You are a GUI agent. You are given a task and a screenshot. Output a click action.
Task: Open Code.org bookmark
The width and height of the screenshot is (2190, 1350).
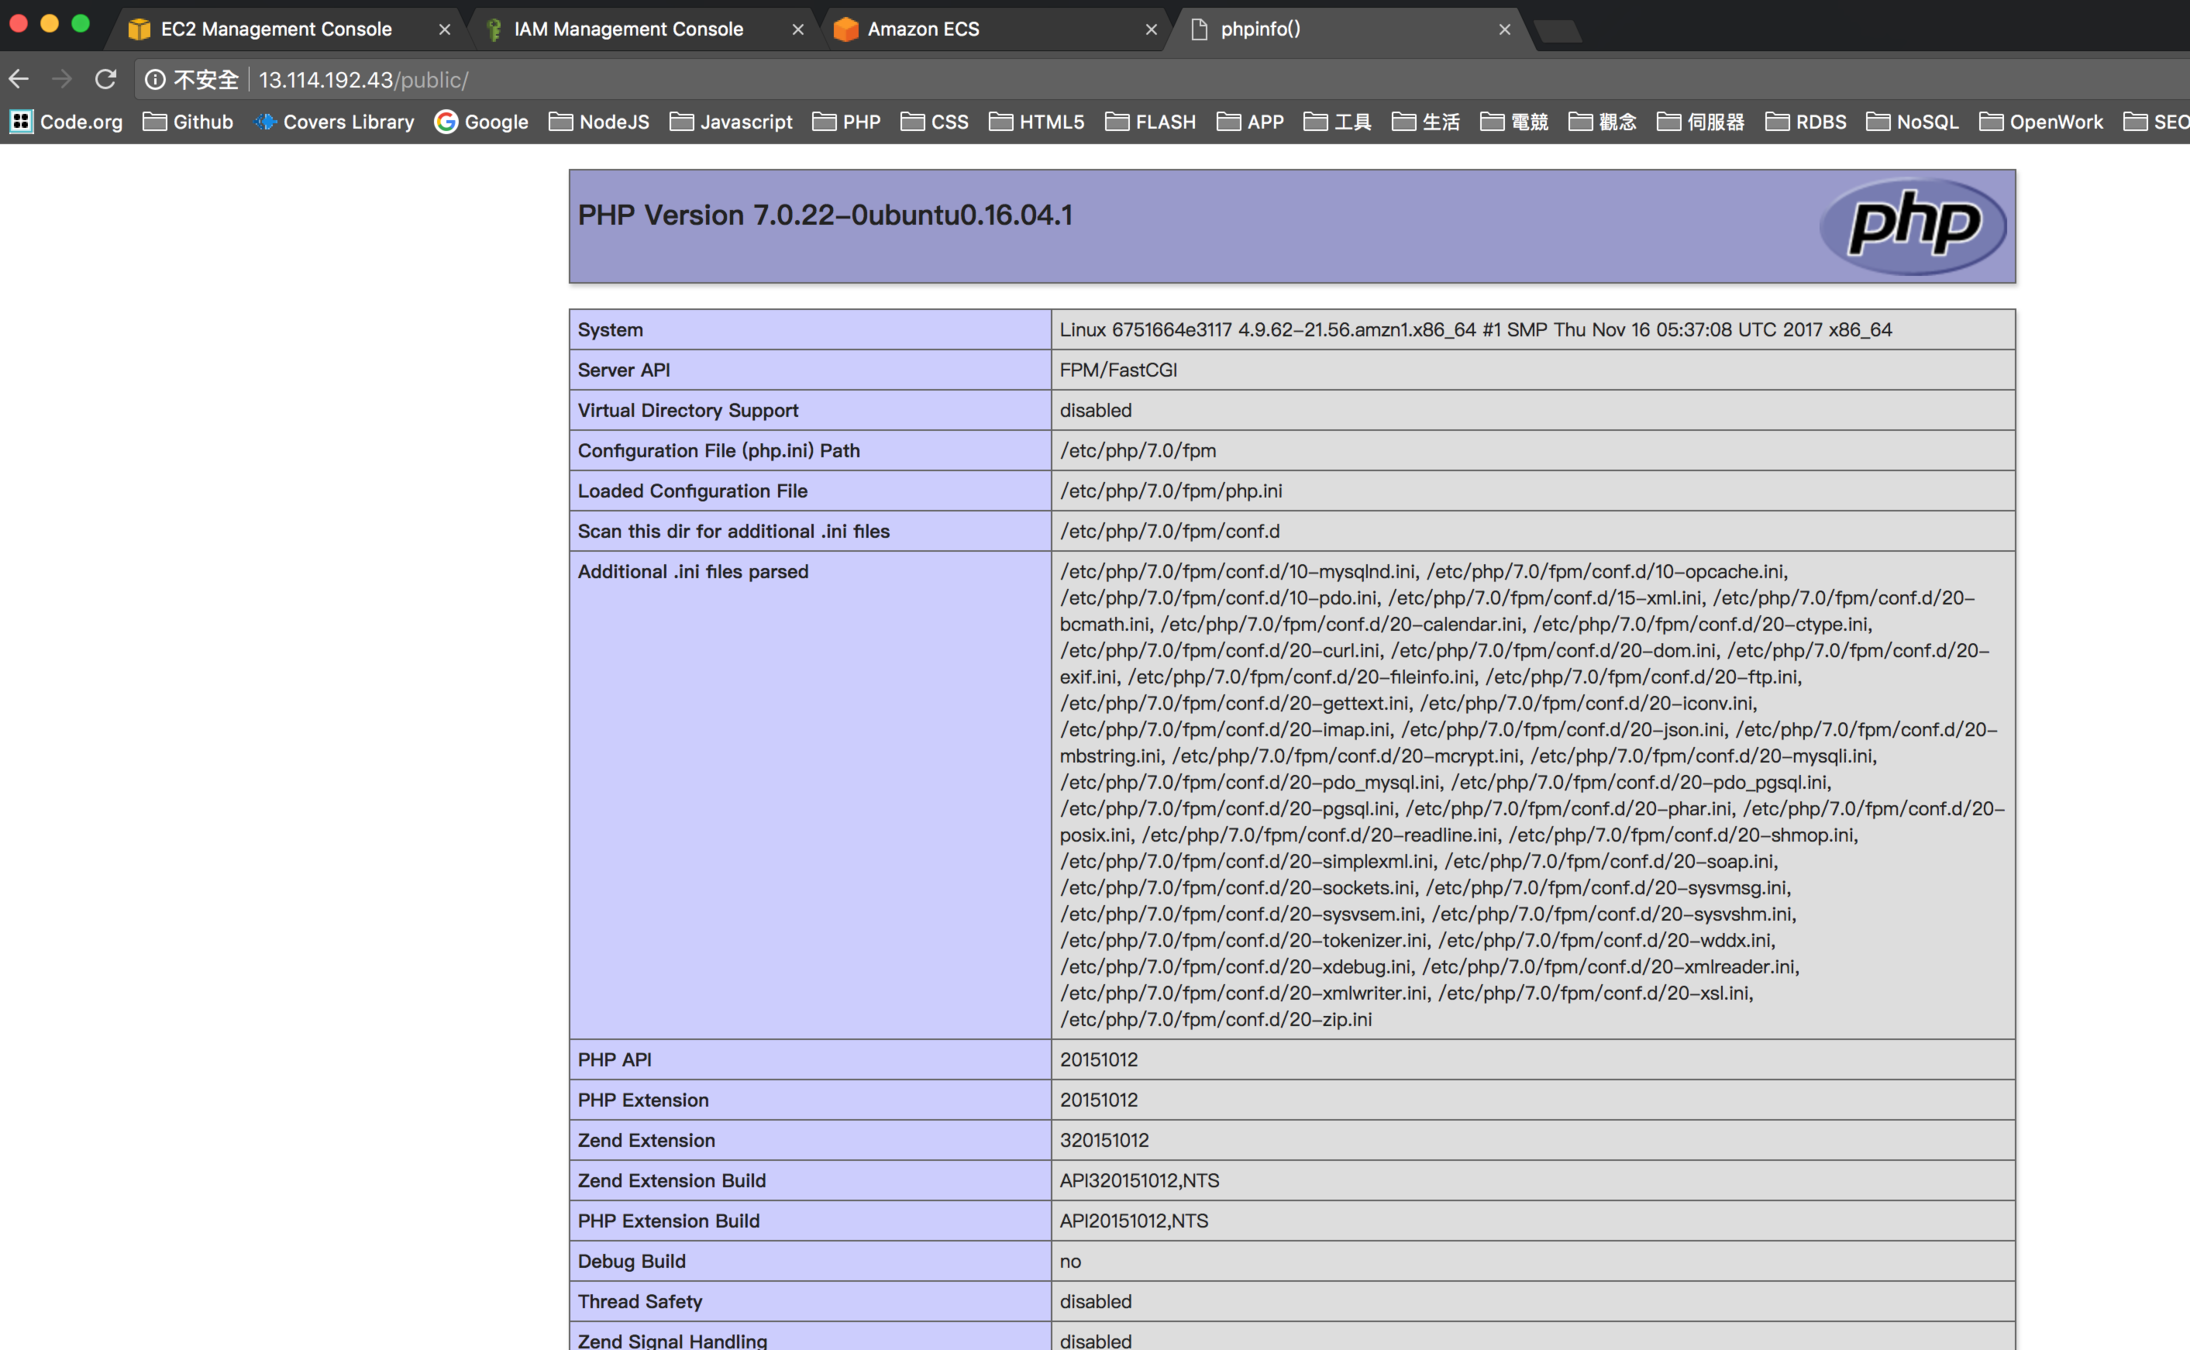click(67, 122)
